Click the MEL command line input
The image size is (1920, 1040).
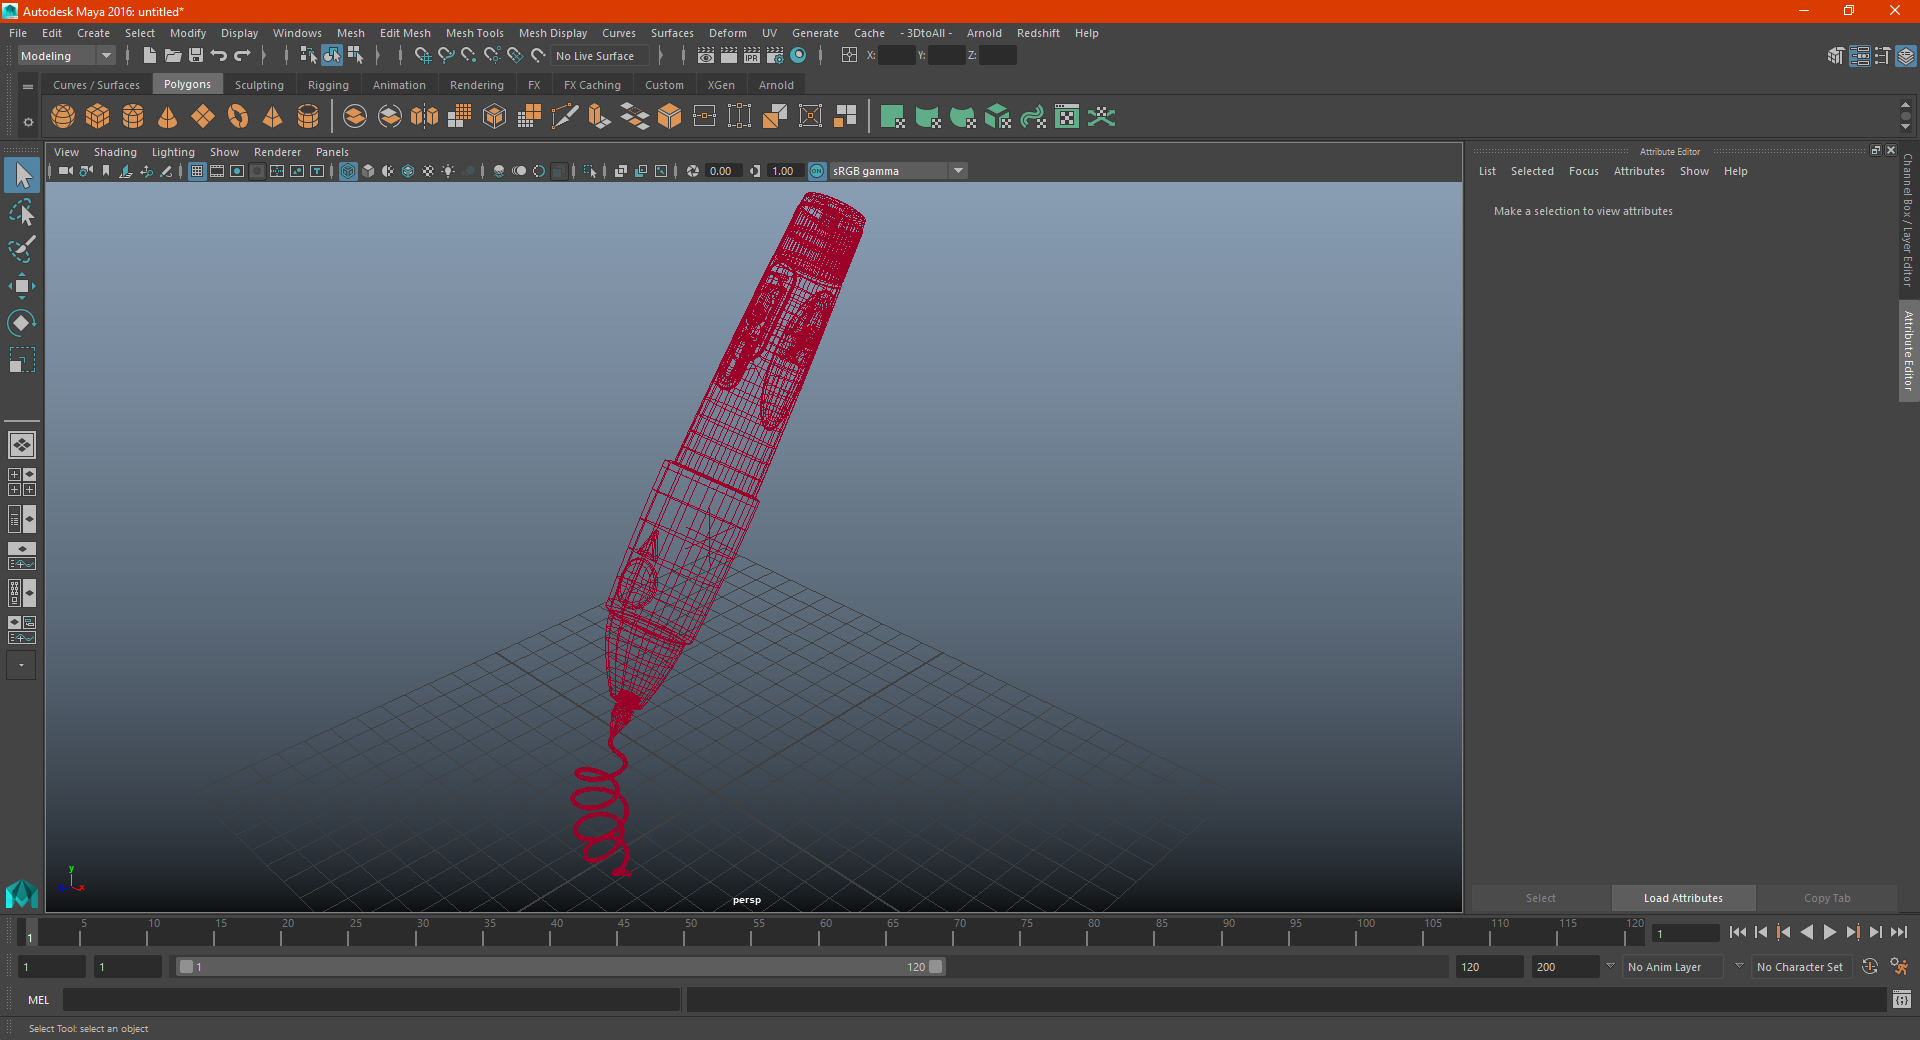click(372, 1000)
